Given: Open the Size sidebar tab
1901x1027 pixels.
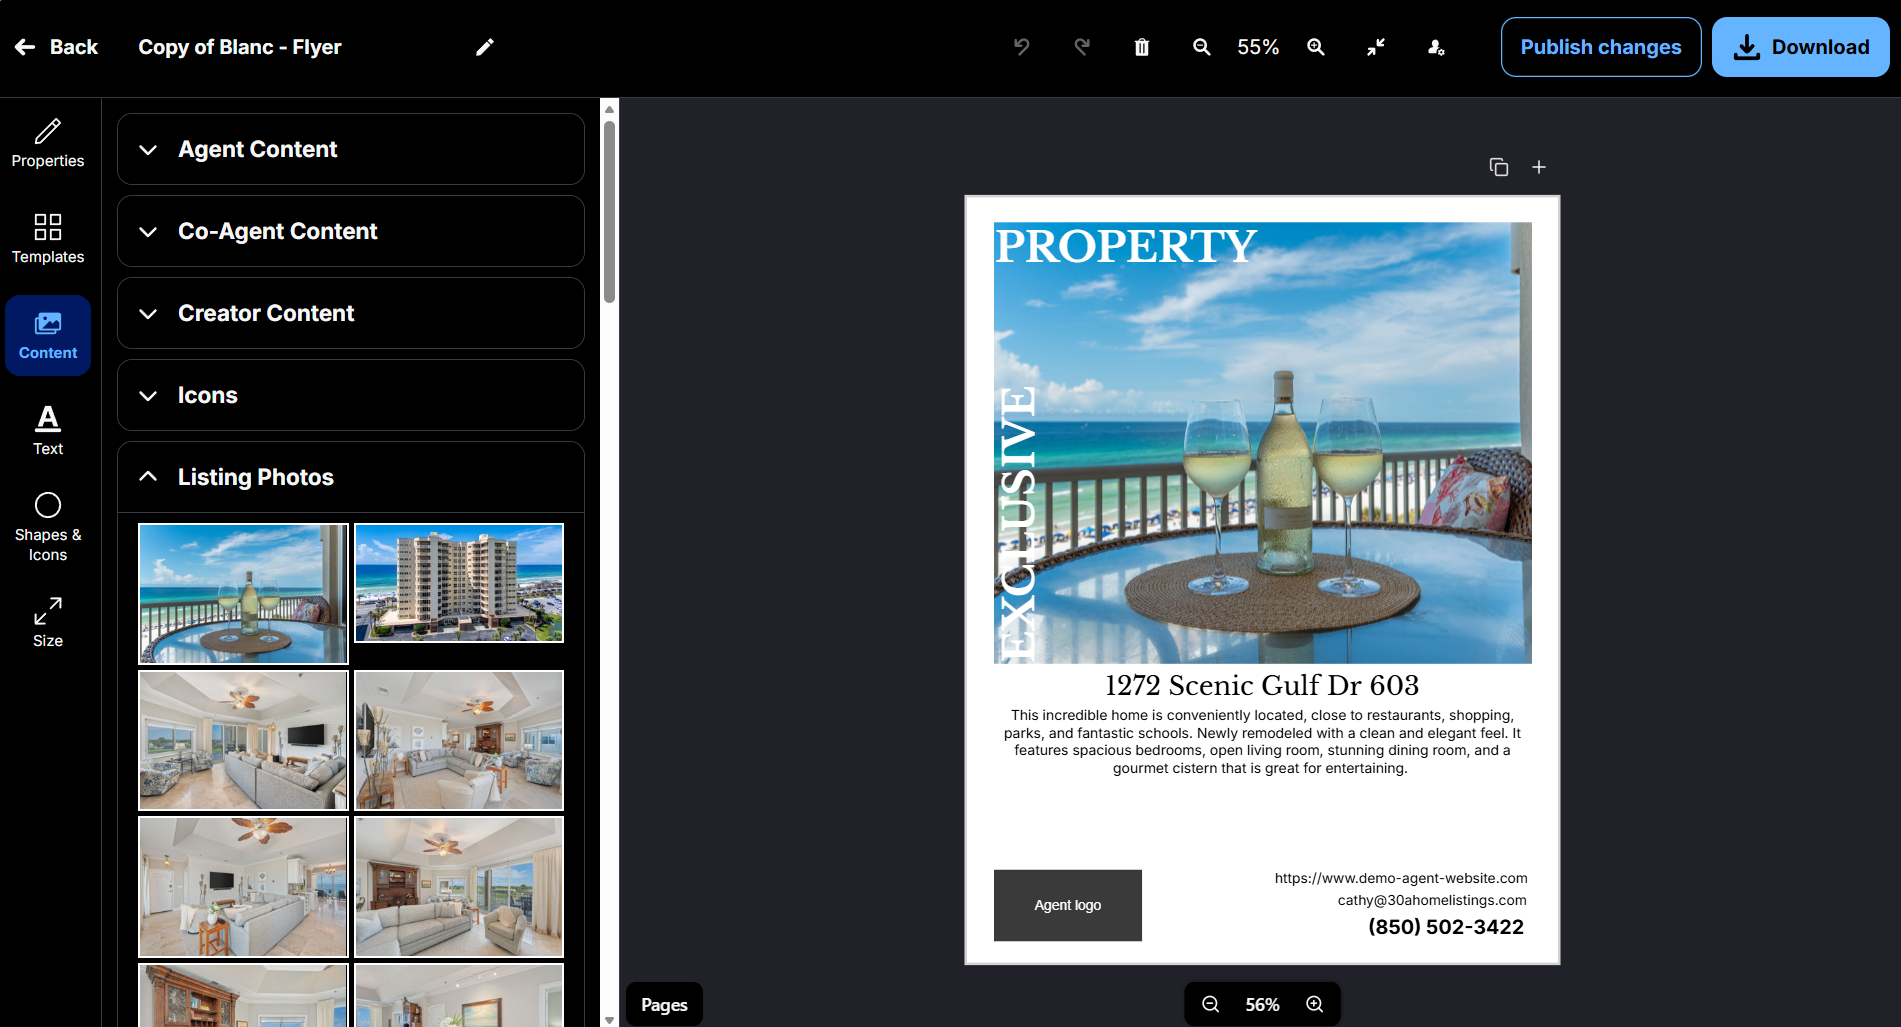Looking at the screenshot, I should tap(48, 623).
